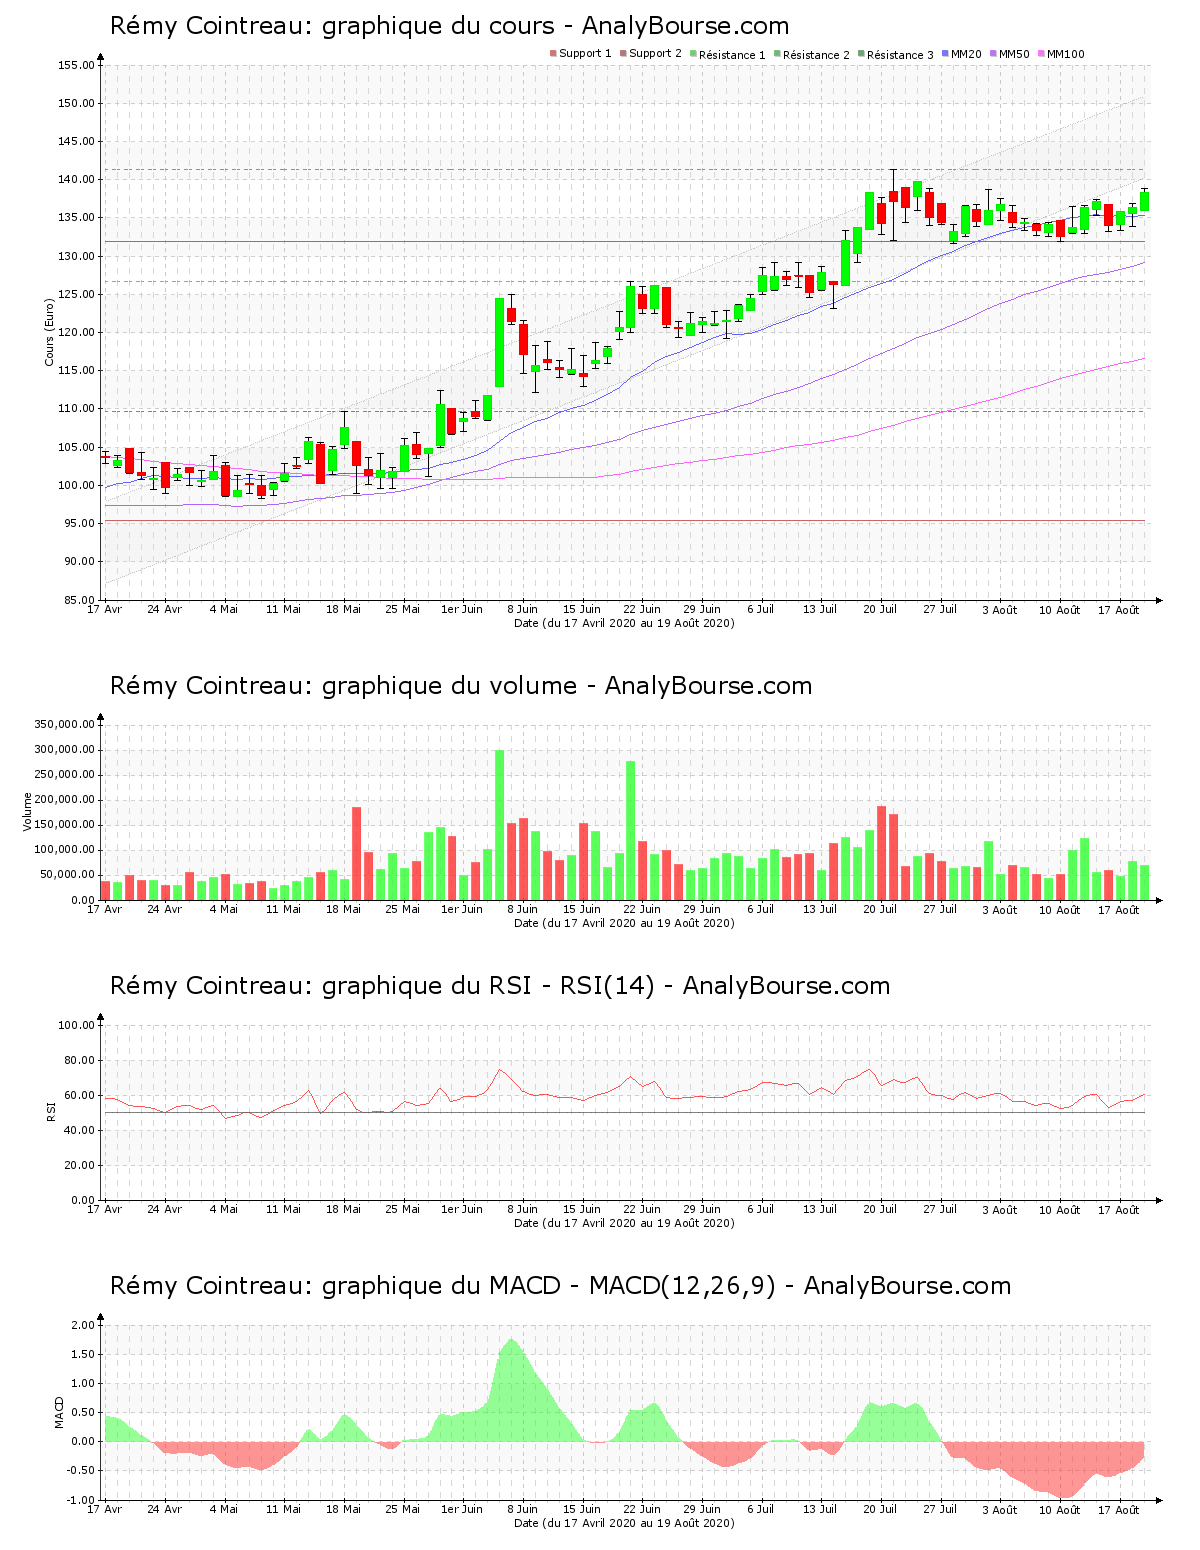Click the -0.50 MACD axis value
Viewport: 1200px width, 1550px height.
coord(82,1471)
